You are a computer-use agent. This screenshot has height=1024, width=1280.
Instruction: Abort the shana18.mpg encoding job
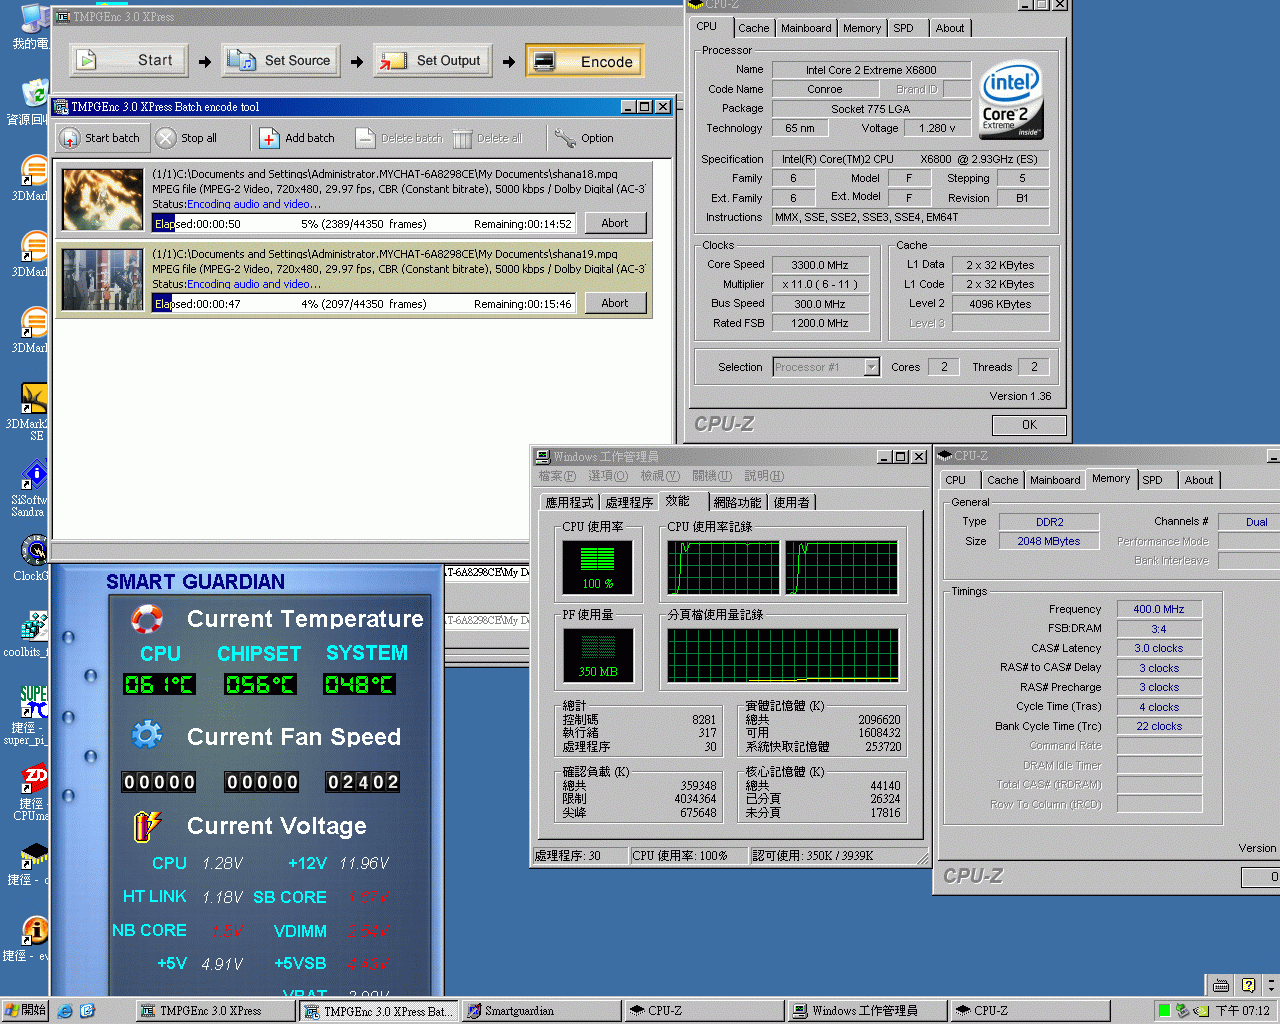[614, 223]
